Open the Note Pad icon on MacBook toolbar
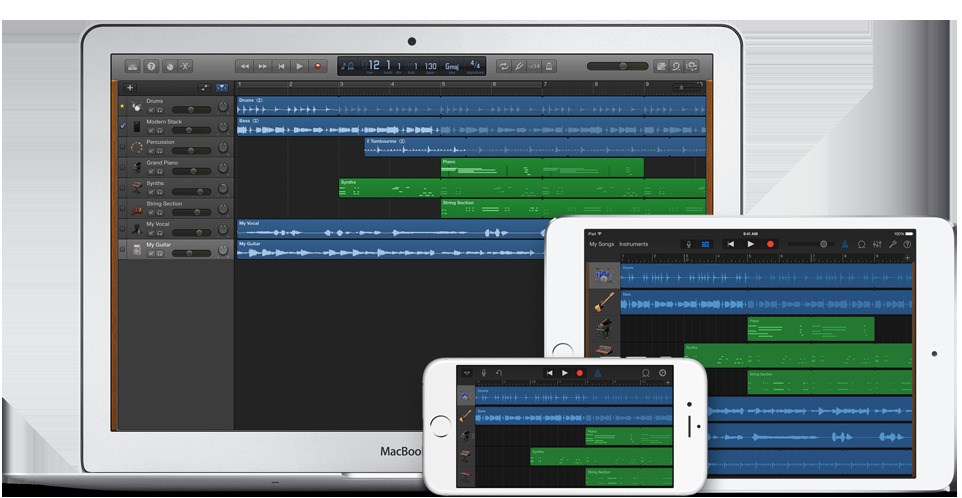Viewport: 962px width, 498px height. click(x=661, y=66)
